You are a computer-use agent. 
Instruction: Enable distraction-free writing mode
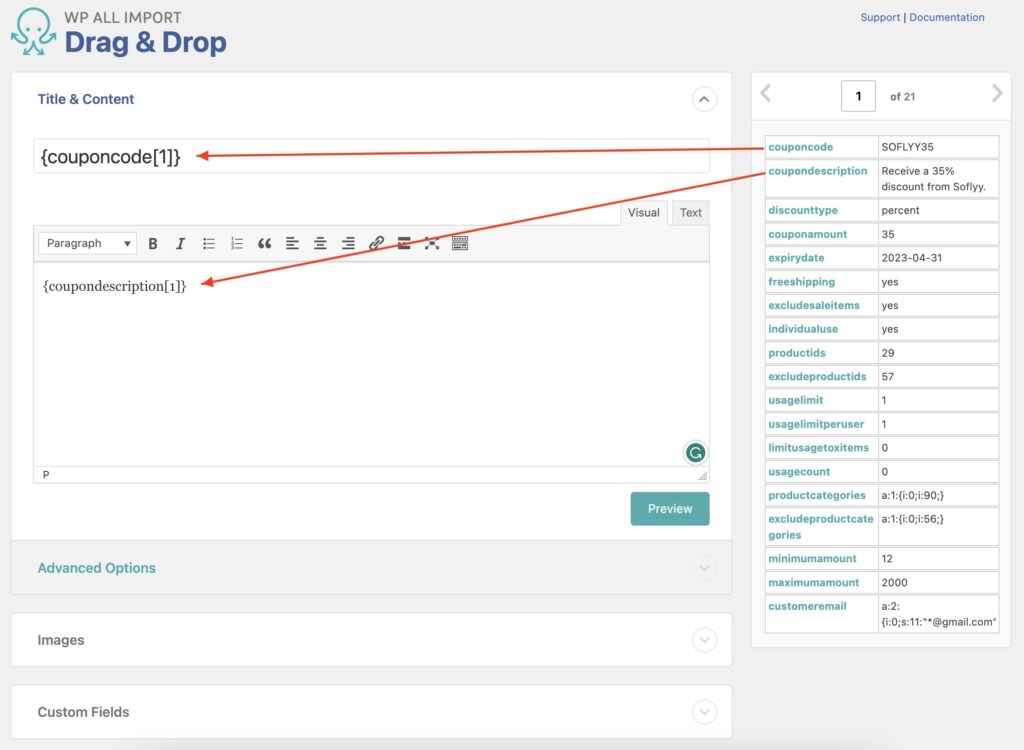(432, 243)
